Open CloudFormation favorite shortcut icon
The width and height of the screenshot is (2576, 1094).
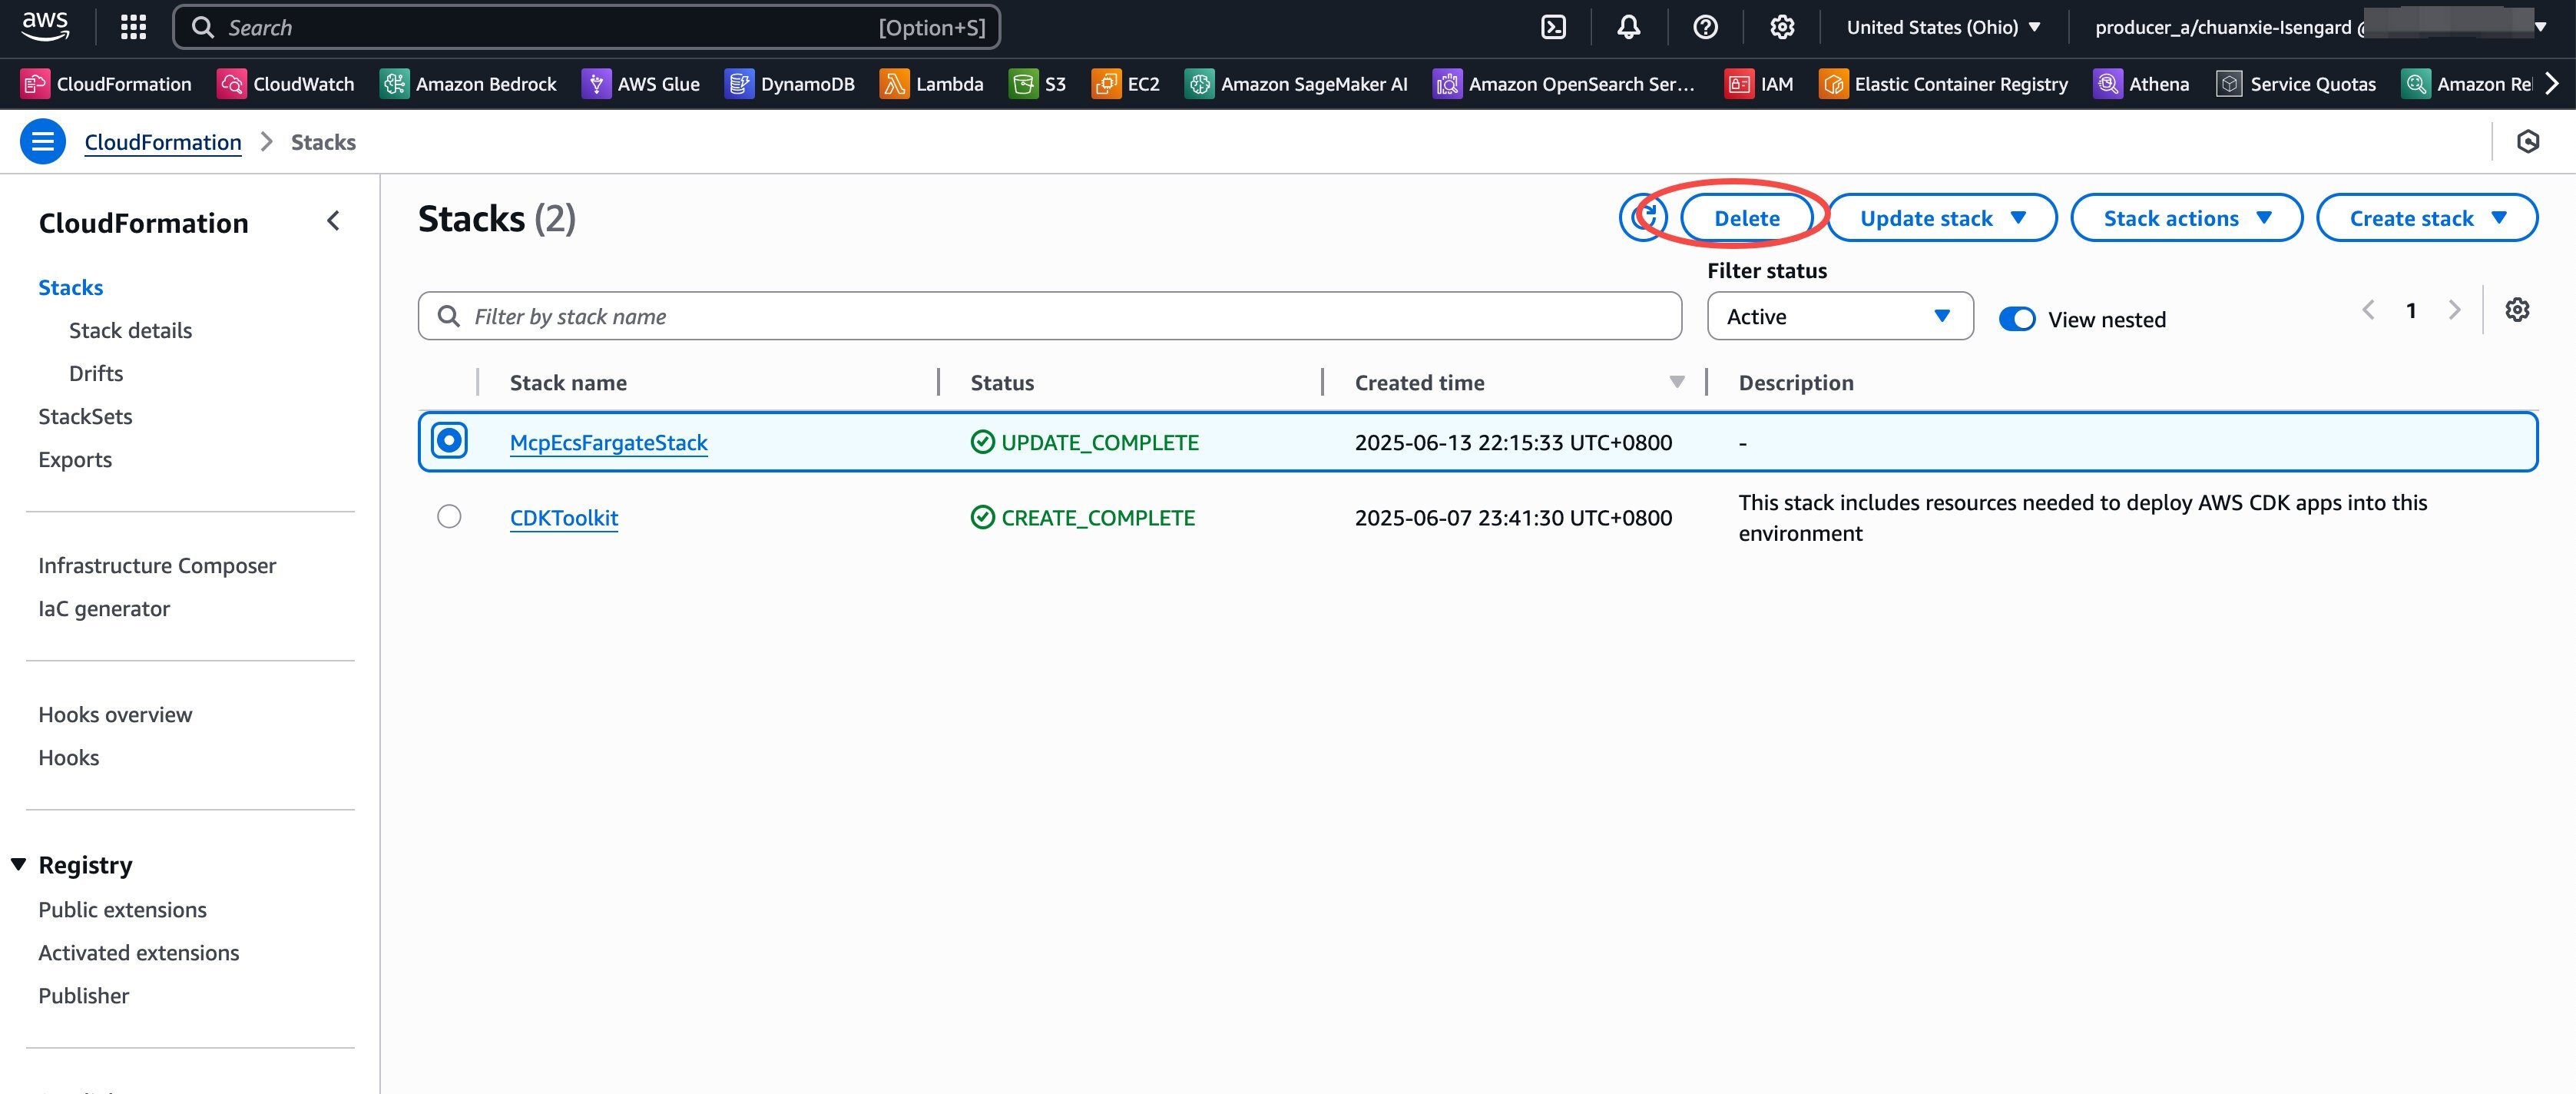coord(34,84)
